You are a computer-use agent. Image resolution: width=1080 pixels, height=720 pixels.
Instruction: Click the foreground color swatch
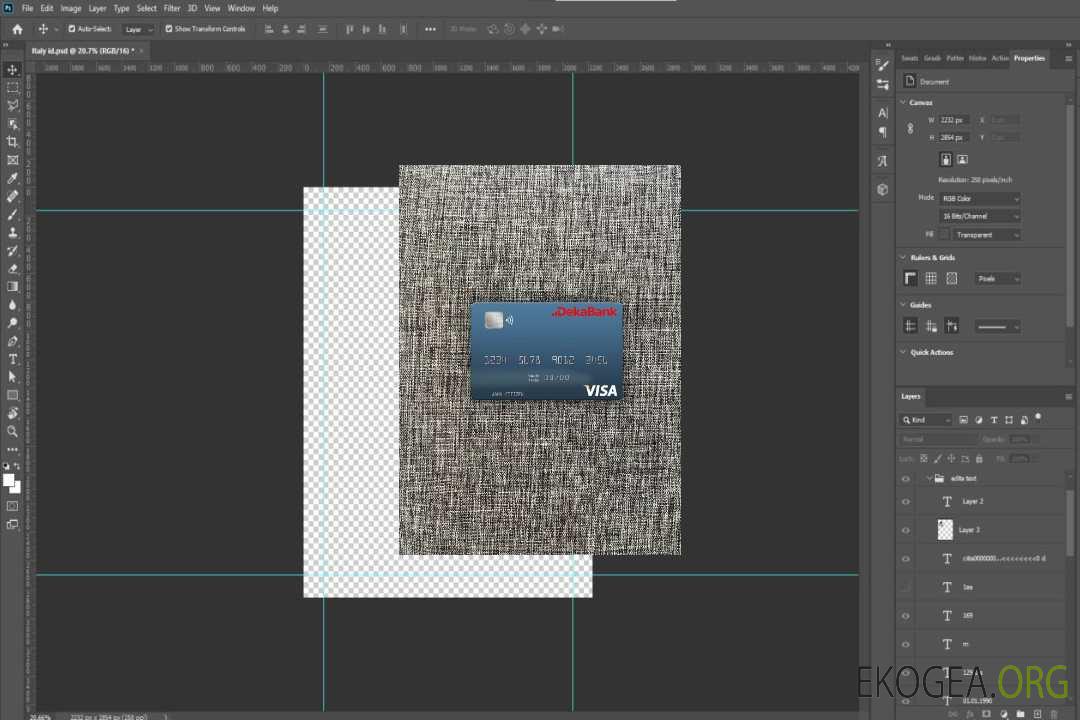click(9, 480)
